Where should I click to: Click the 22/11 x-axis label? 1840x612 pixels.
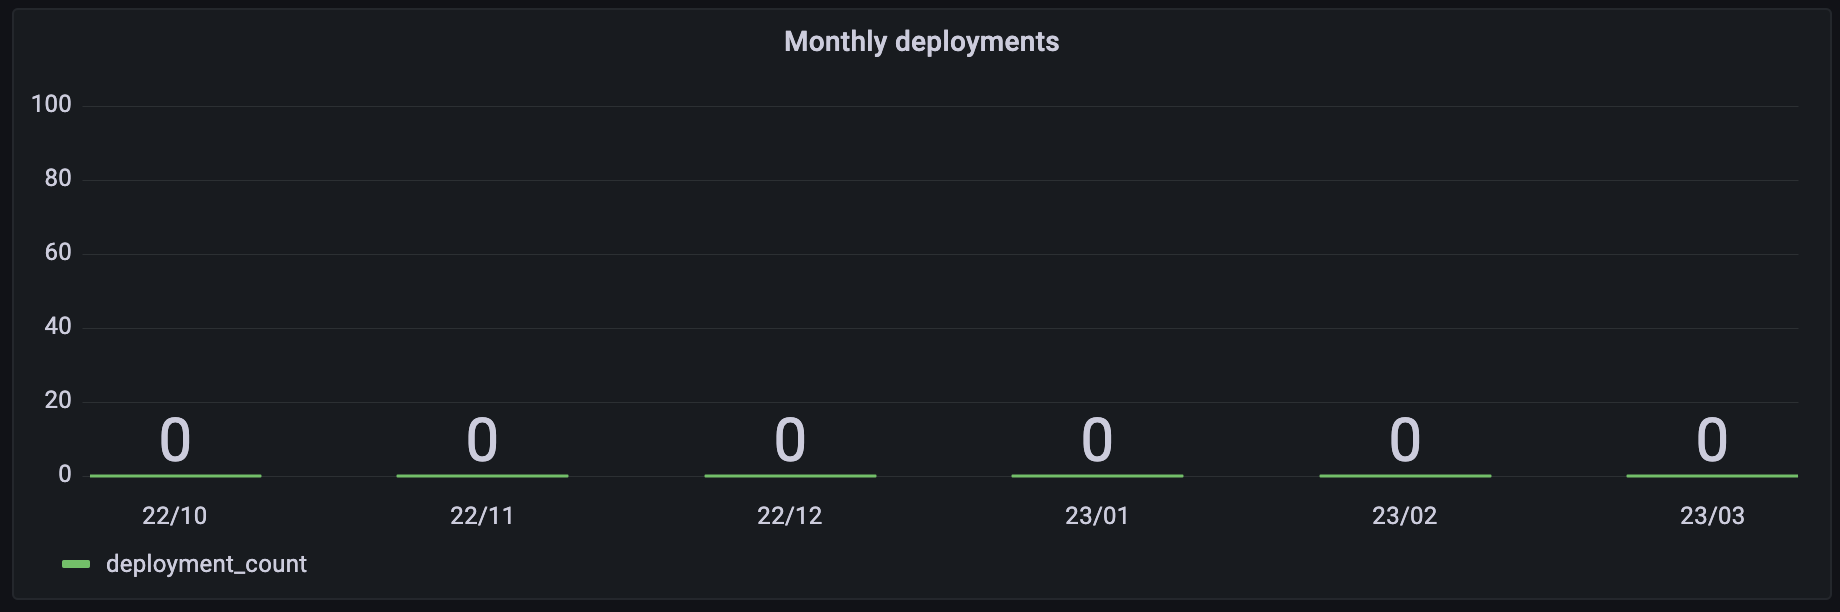[482, 516]
